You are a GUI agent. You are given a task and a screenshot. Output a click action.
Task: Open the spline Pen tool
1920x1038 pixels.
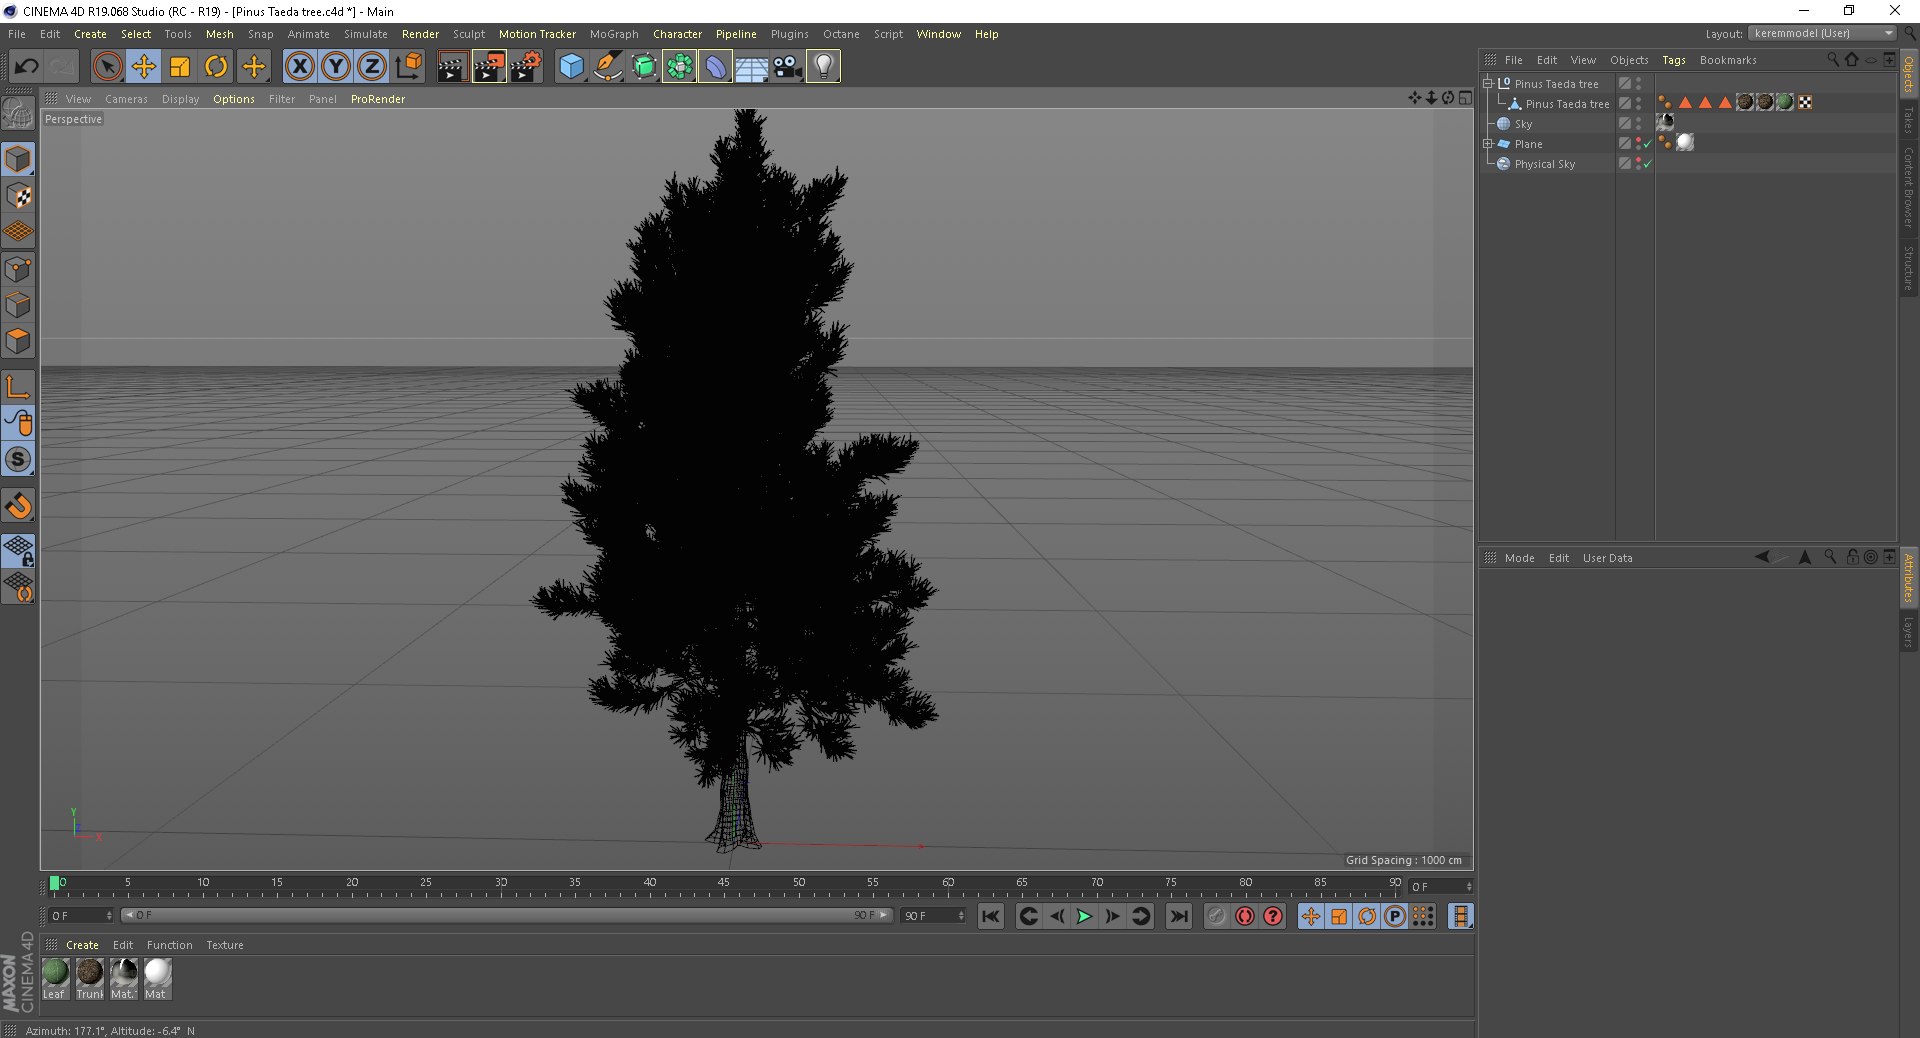pyautogui.click(x=607, y=67)
